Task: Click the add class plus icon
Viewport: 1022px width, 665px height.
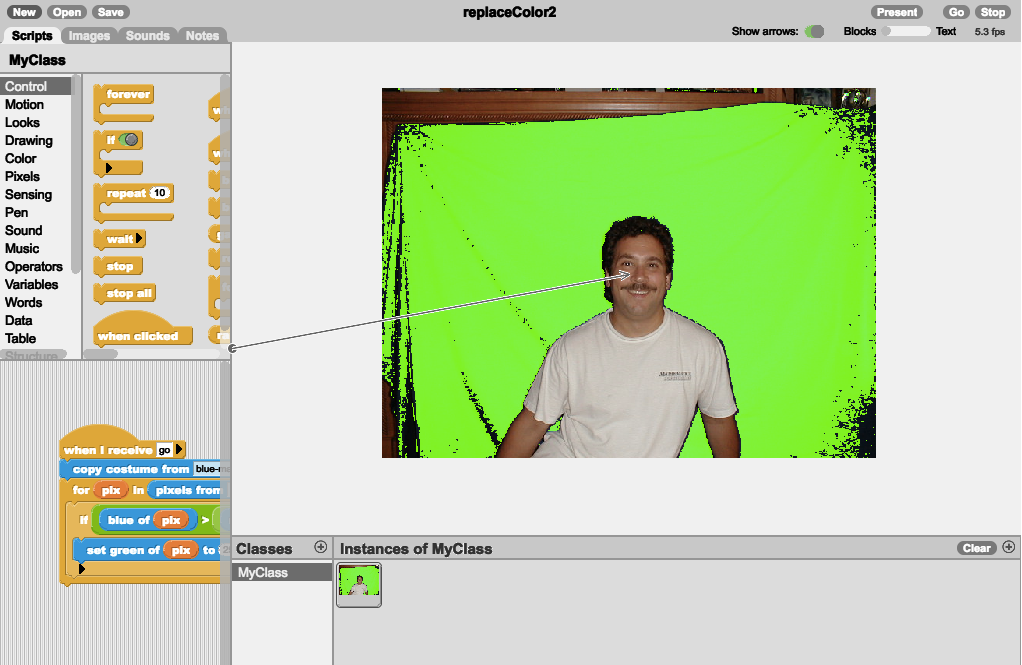Action: 320,547
